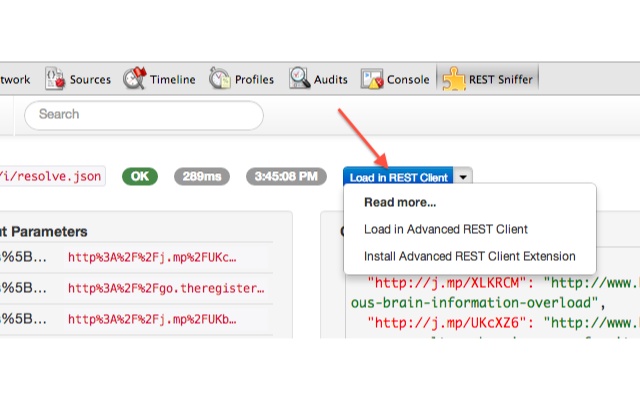The width and height of the screenshot is (640, 400).
Task: Switch to the Console tab label
Action: coord(408,80)
